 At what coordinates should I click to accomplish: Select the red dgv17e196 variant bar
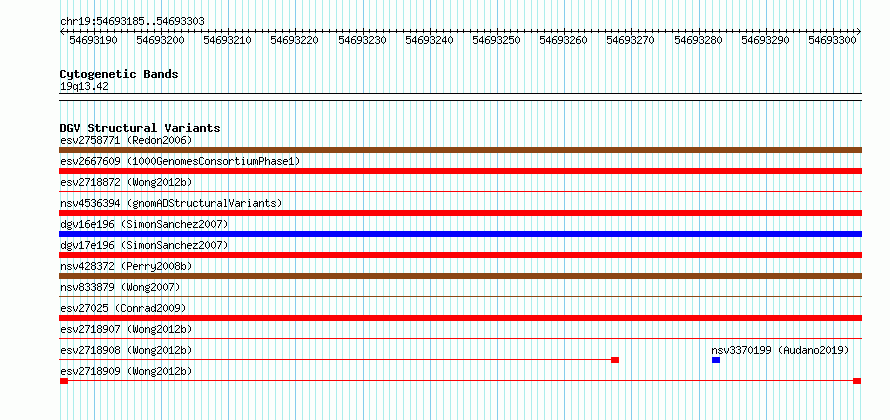[x=460, y=255]
